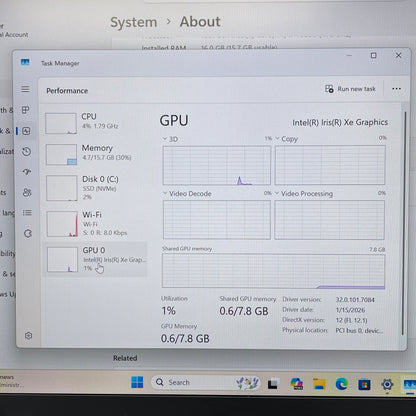This screenshot has height=416, width=416.
Task: Click the Shared GPU memory 0.6/7.8 GB value
Action: tap(244, 311)
